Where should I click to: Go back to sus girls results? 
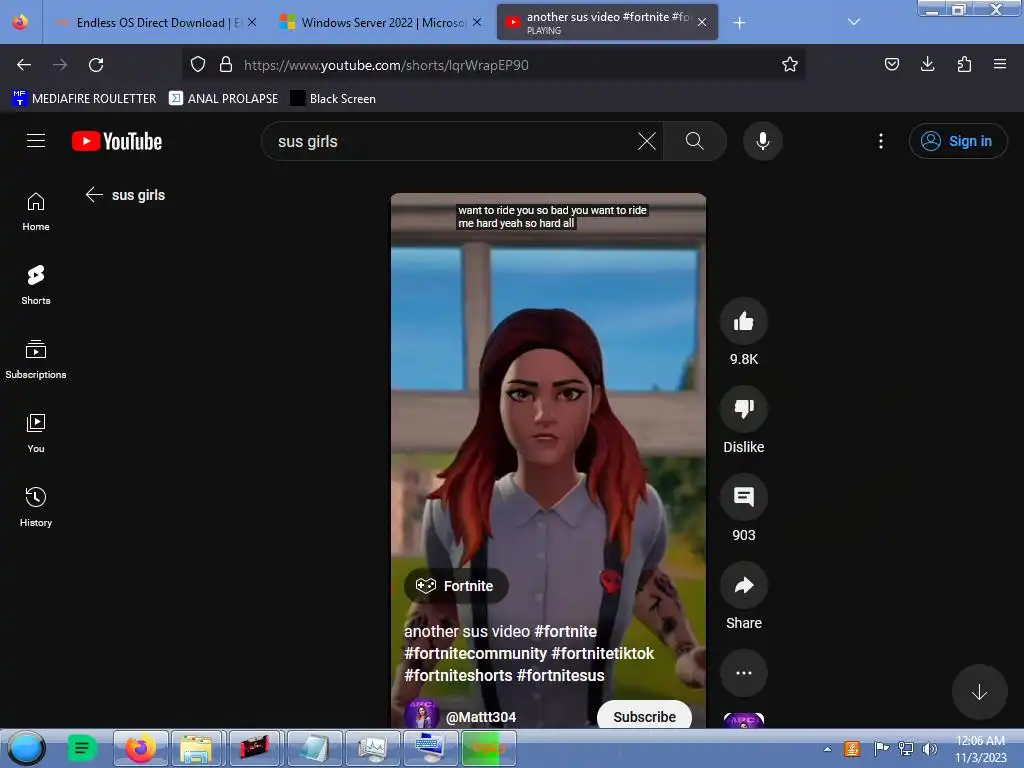click(94, 195)
